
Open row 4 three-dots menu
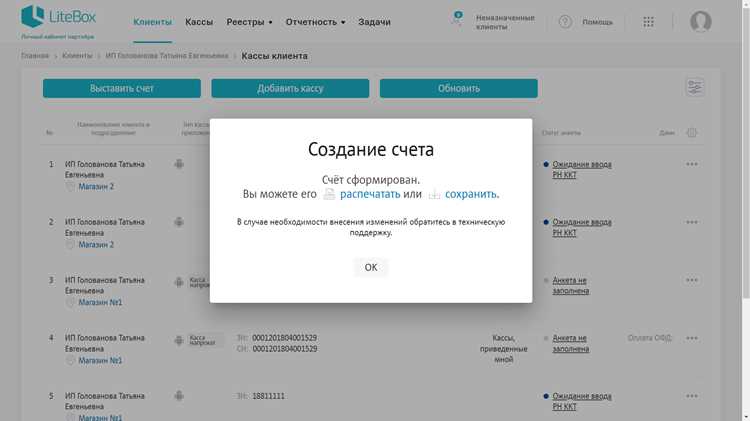[692, 338]
